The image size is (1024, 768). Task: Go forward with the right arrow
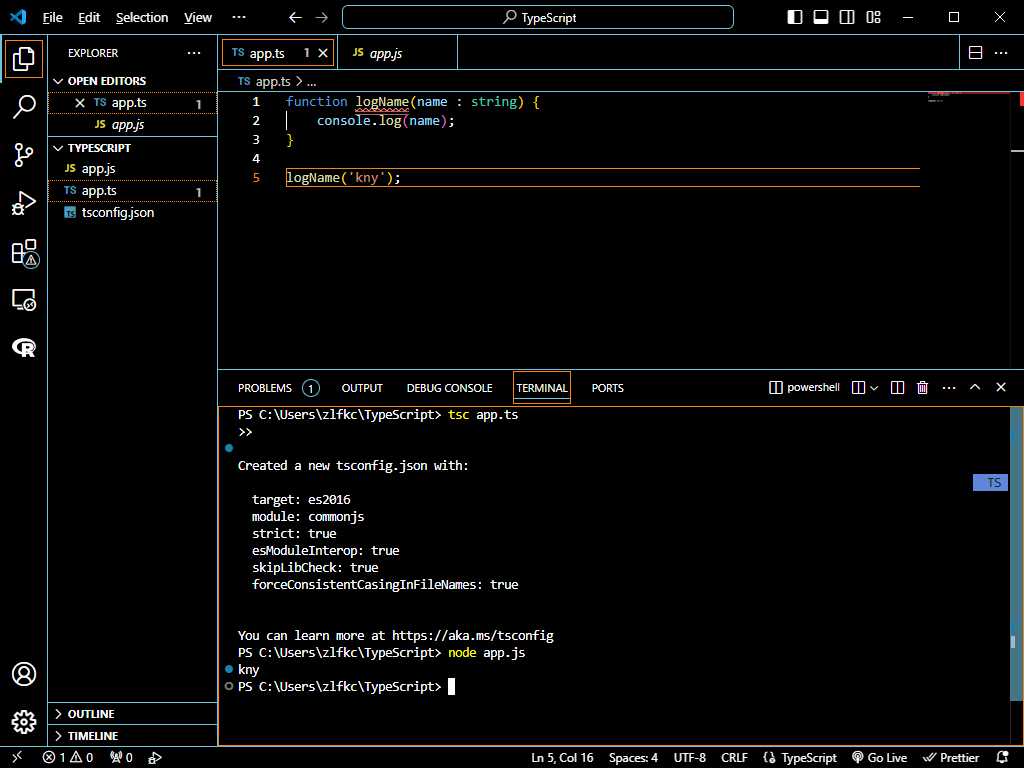pyautogui.click(x=321, y=18)
